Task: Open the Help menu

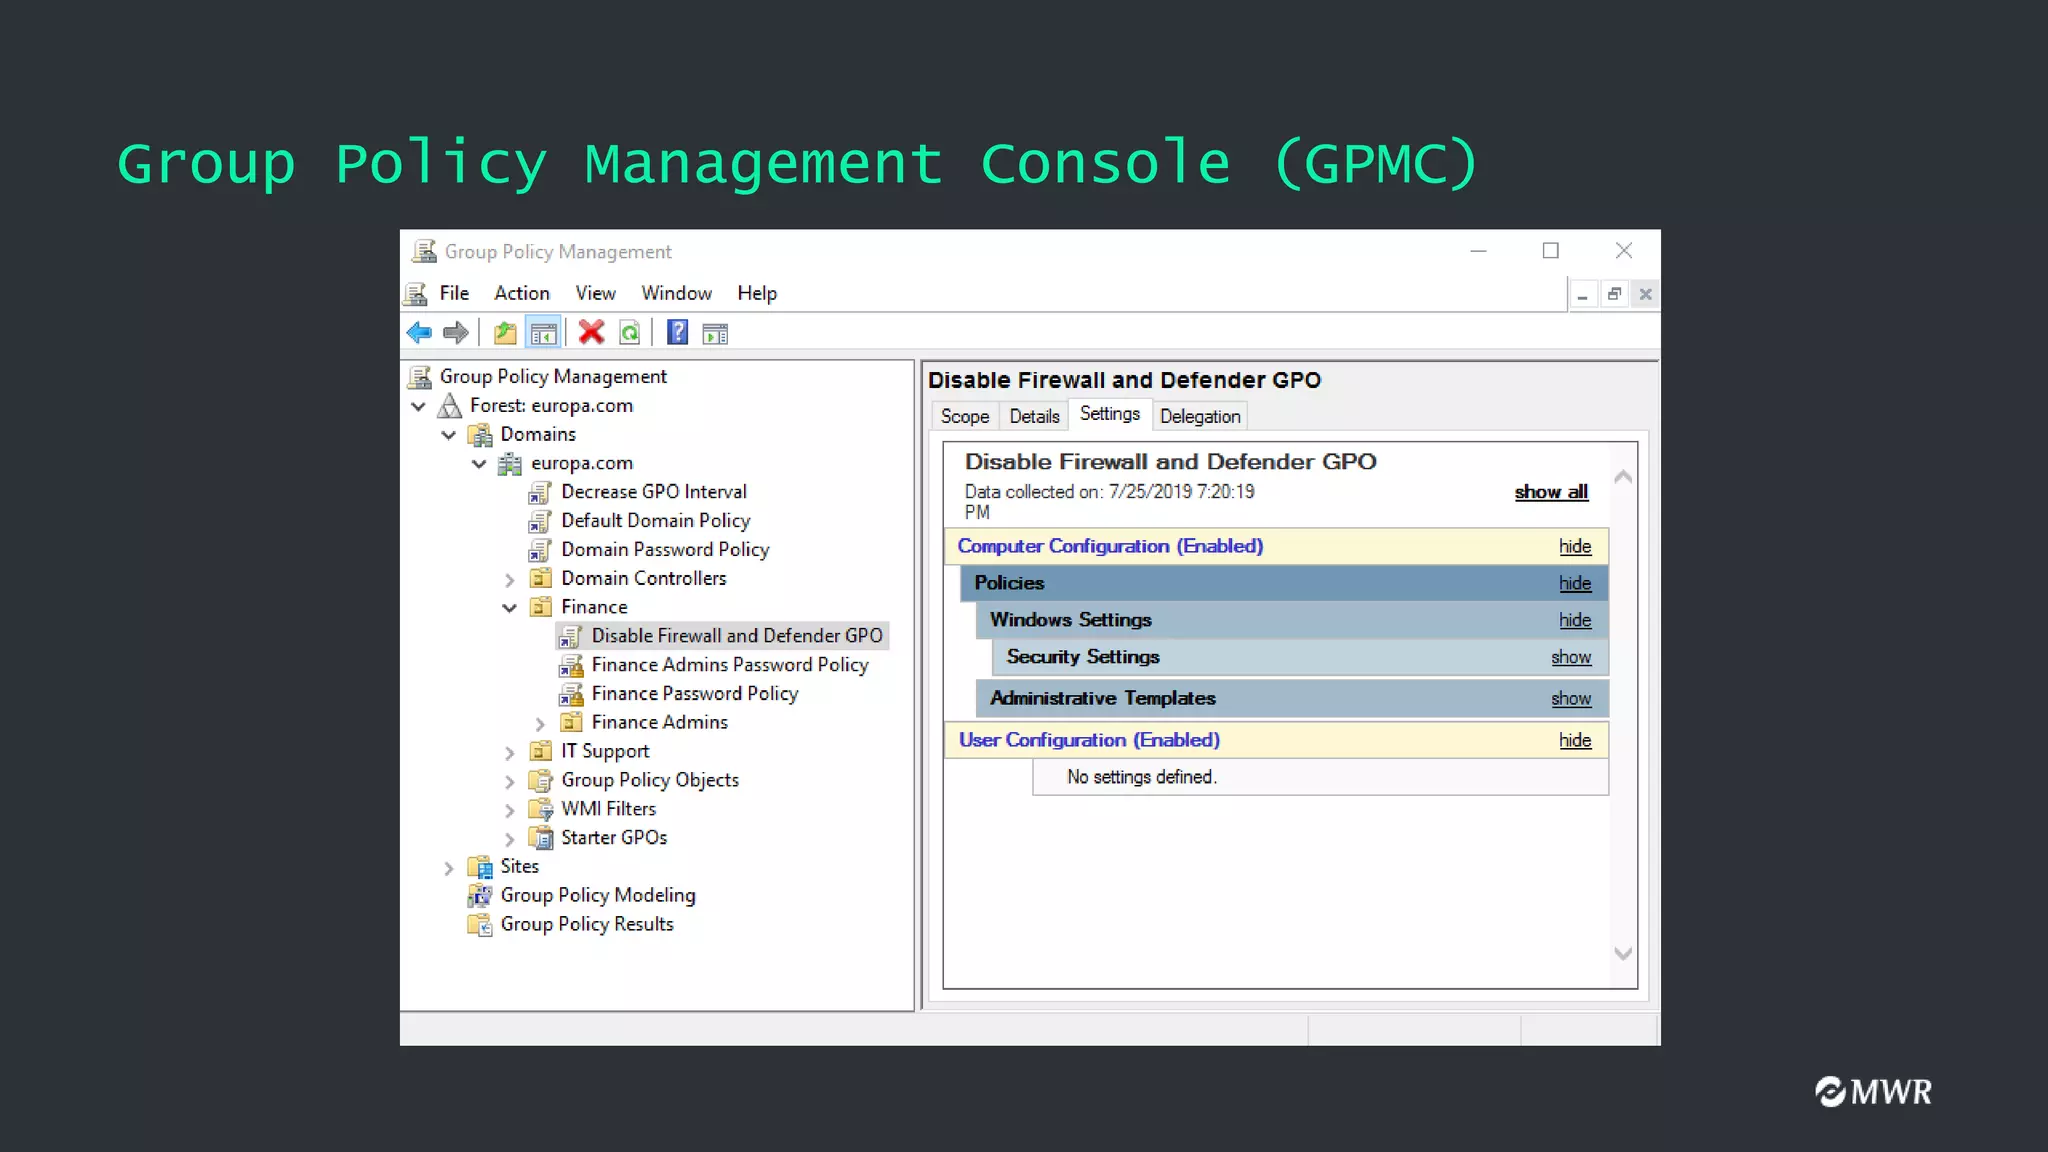Action: [757, 293]
